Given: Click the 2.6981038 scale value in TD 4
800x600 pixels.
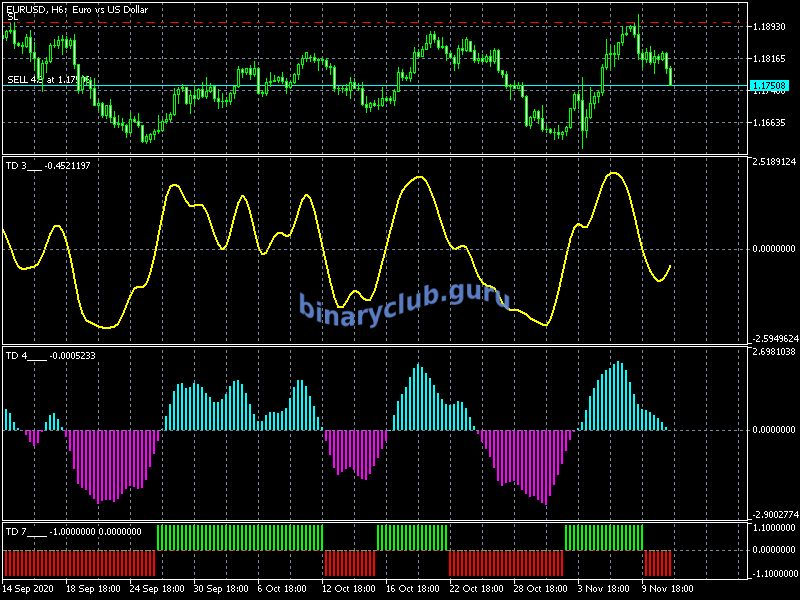Looking at the screenshot, I should click(x=773, y=352).
